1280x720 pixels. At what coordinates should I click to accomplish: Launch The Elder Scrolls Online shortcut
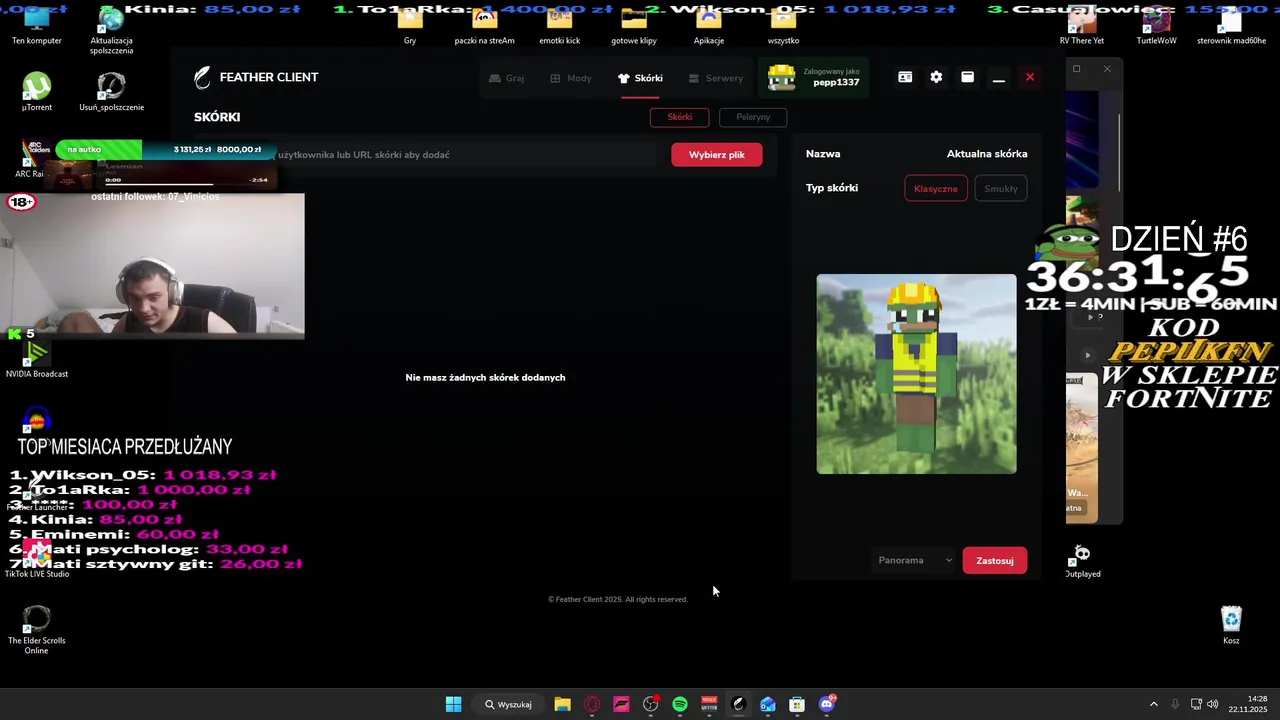[x=36, y=630]
